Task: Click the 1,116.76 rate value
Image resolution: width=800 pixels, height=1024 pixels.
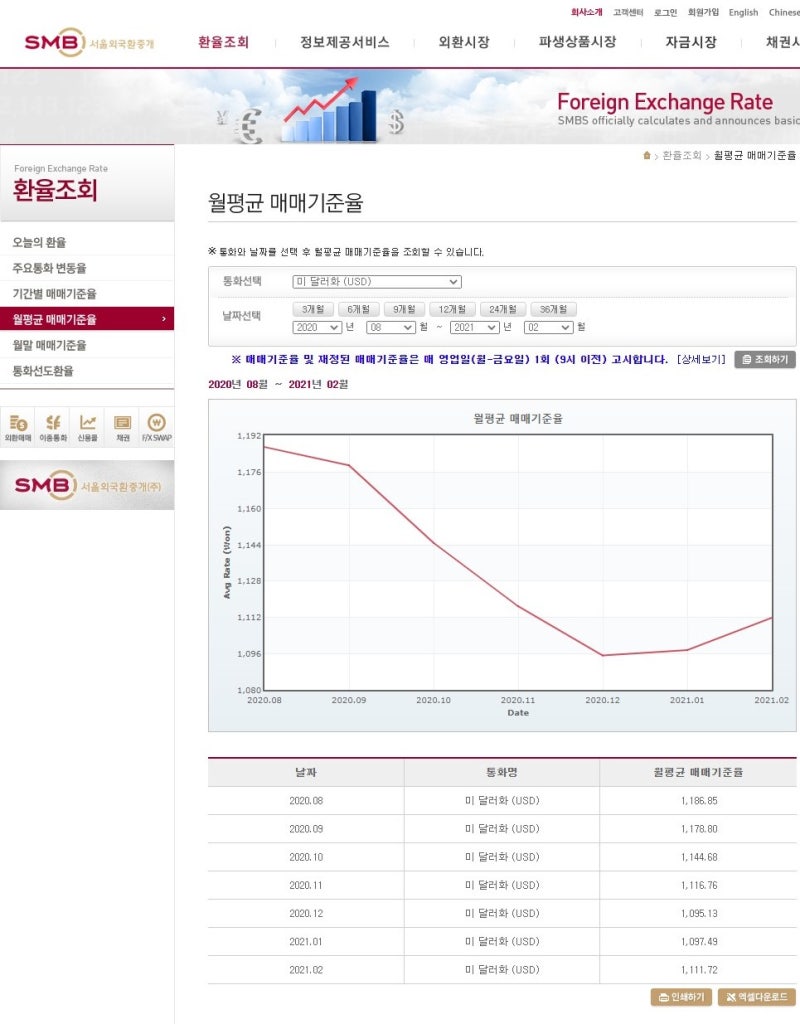Action: [x=699, y=886]
